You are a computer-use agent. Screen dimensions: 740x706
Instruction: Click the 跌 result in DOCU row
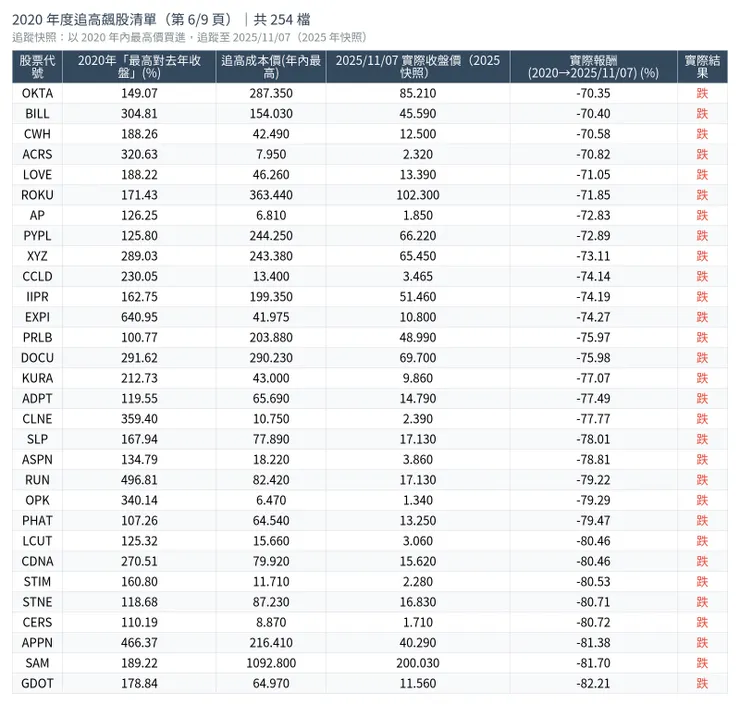702,358
